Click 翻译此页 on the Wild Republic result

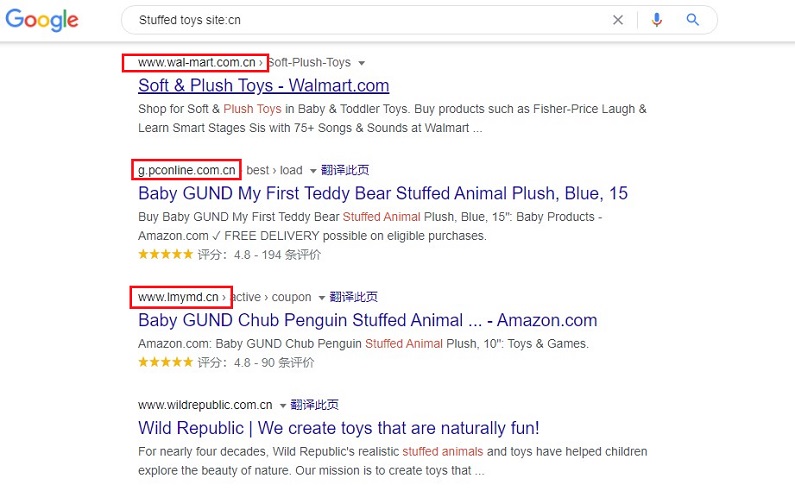(x=314, y=405)
